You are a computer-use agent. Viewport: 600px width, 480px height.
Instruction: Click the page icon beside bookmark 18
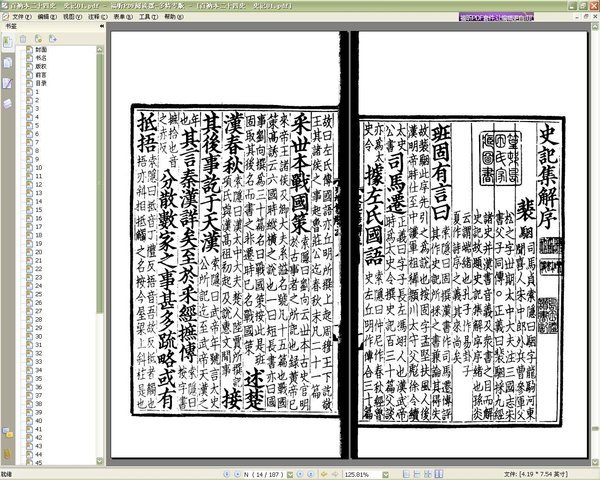click(29, 235)
